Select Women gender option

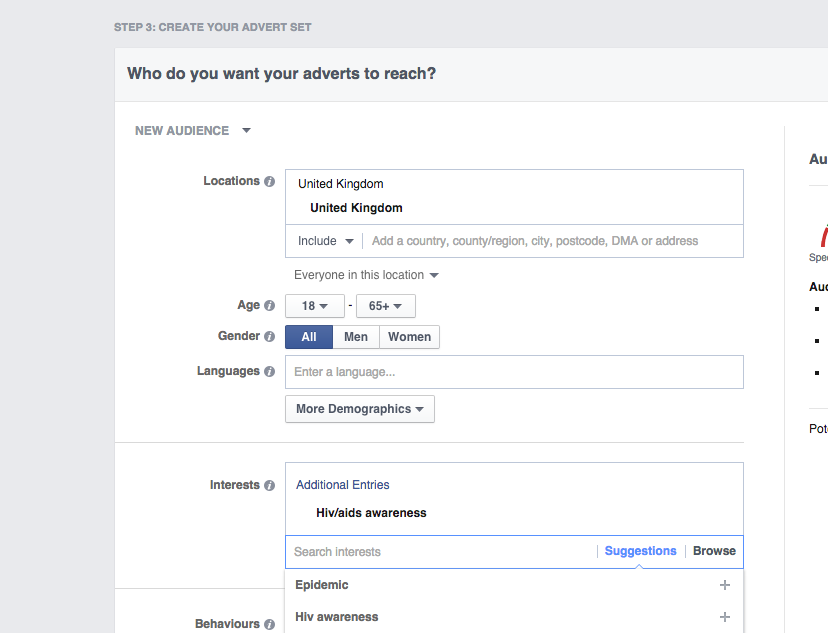point(409,337)
